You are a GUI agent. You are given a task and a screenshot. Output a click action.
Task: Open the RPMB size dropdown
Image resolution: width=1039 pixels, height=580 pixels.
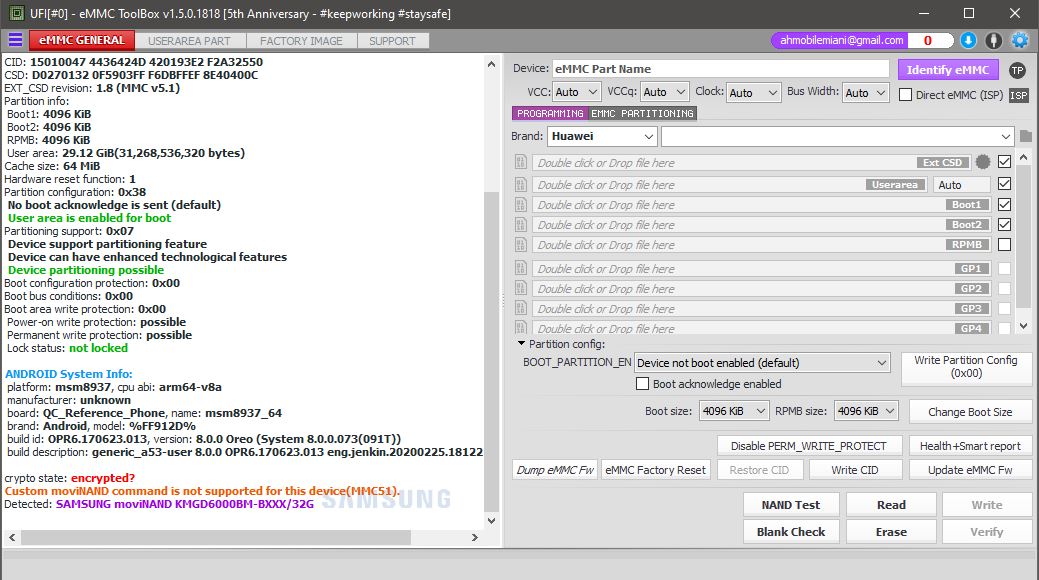[x=866, y=411]
